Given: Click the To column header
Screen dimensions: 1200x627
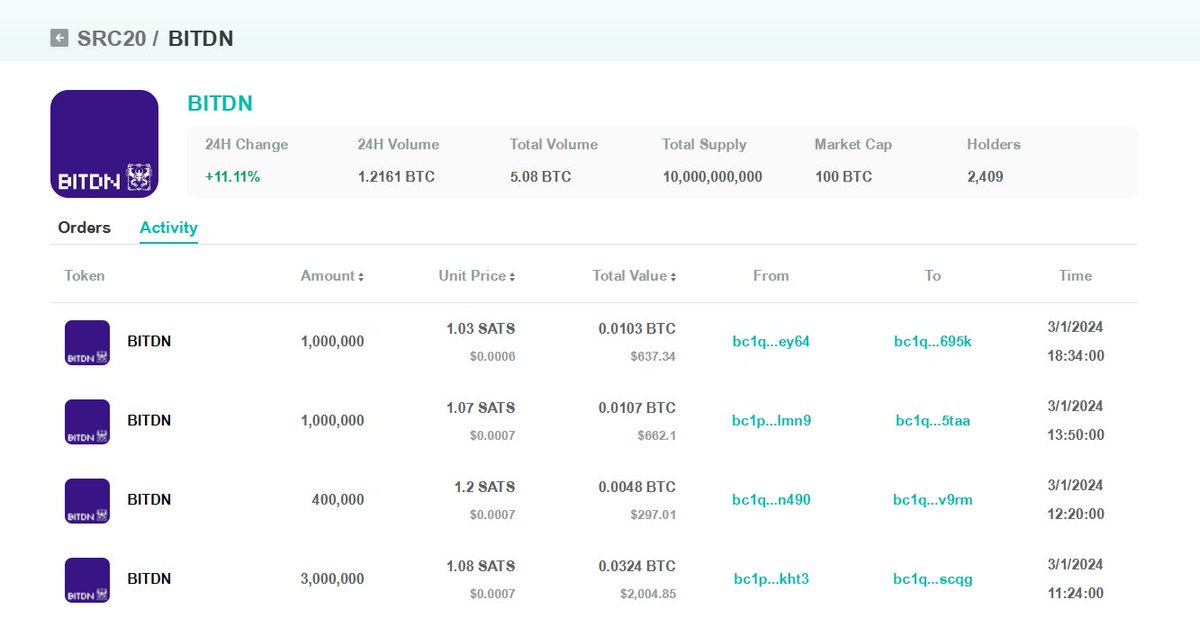Looking at the screenshot, I should click(933, 276).
